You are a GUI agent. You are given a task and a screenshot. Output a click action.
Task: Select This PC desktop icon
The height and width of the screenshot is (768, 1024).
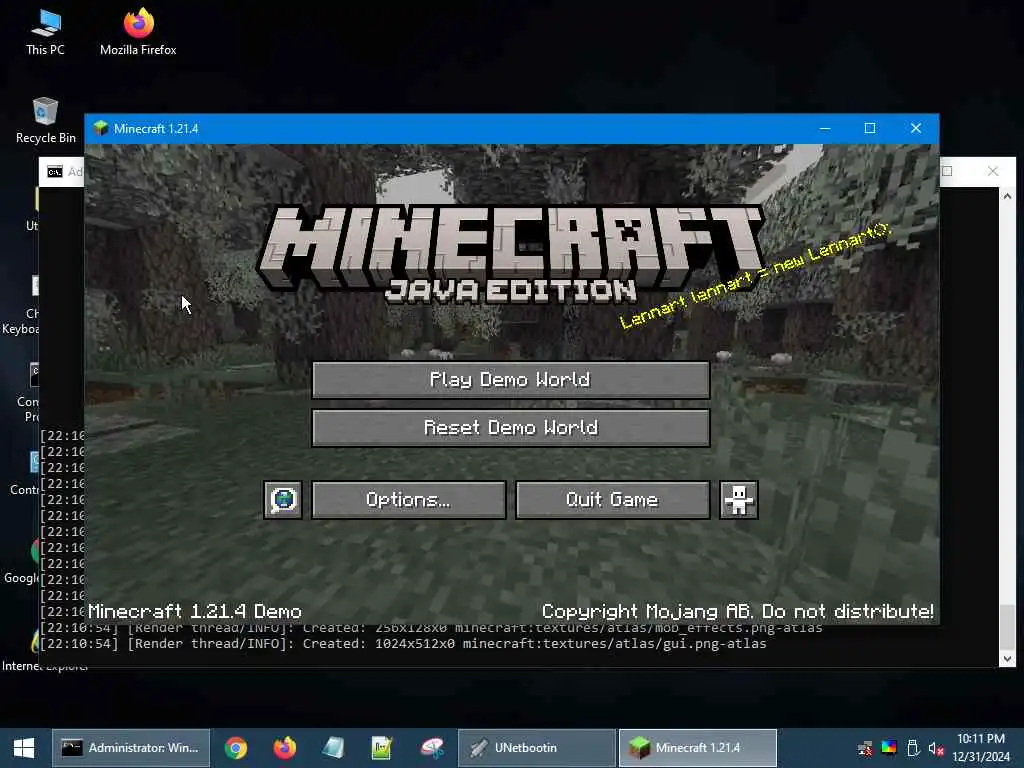46,32
